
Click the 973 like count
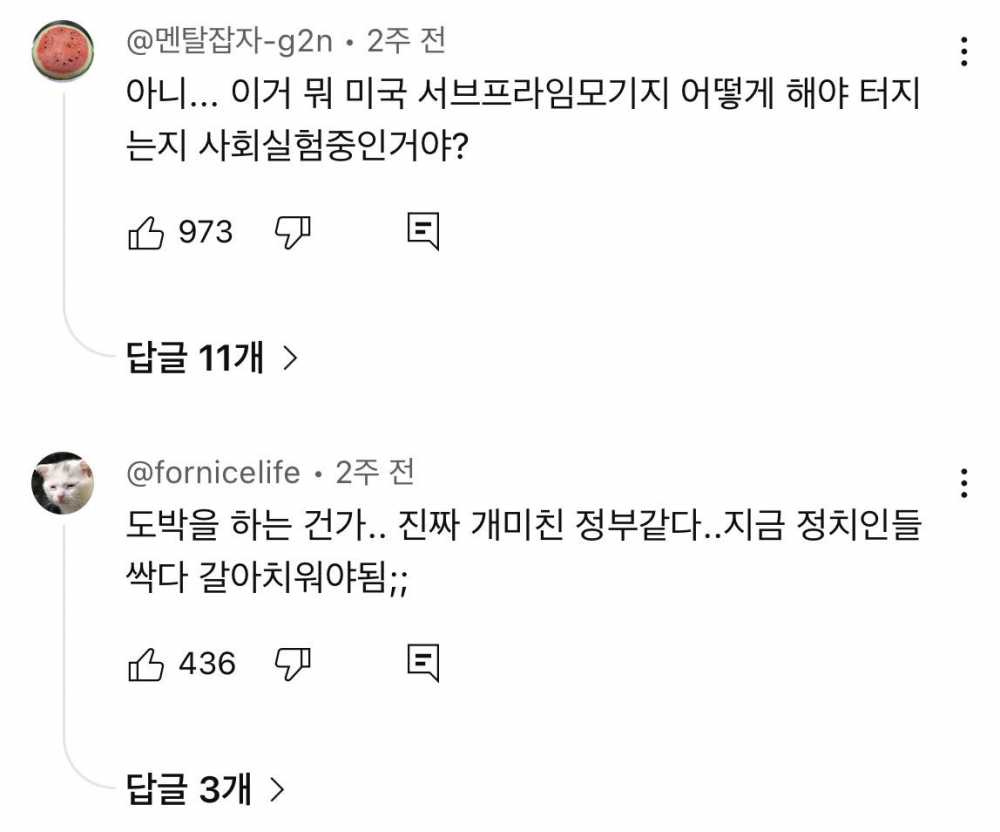[x=205, y=233]
